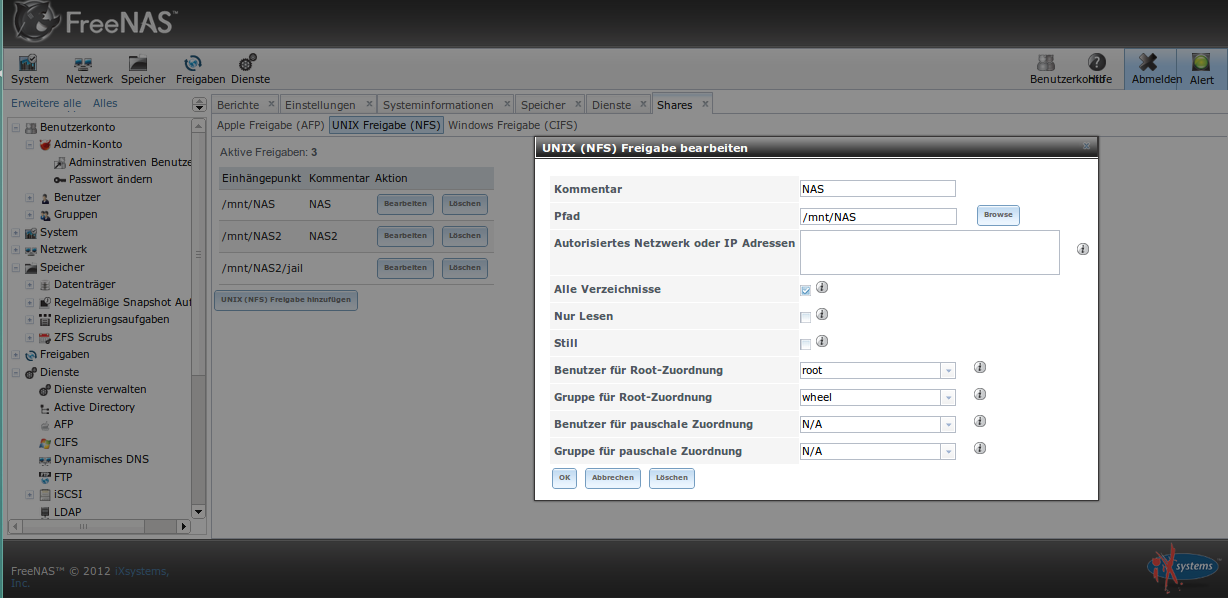This screenshot has height=598, width=1228.
Task: Click the info icon beside Alle Verzeichnisse
Action: coord(822,287)
